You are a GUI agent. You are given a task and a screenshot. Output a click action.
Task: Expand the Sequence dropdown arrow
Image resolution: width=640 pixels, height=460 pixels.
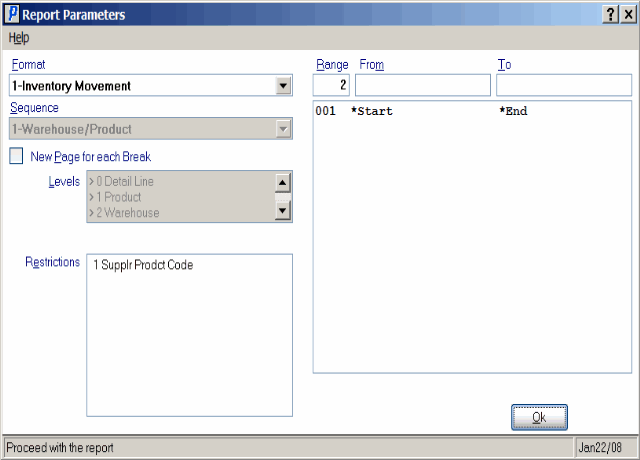pos(283,129)
